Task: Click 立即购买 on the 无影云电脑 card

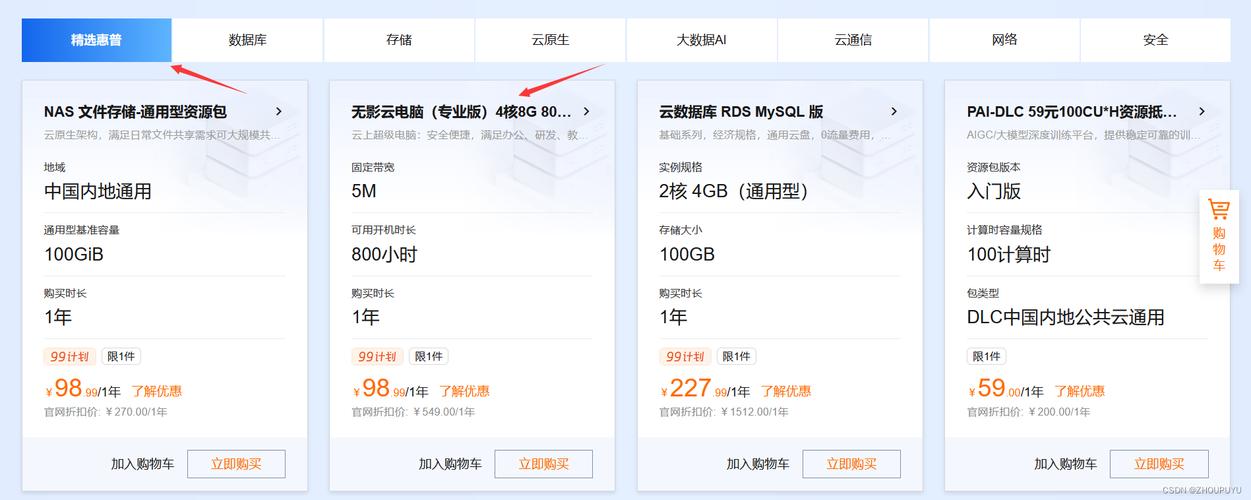Action: 544,464
